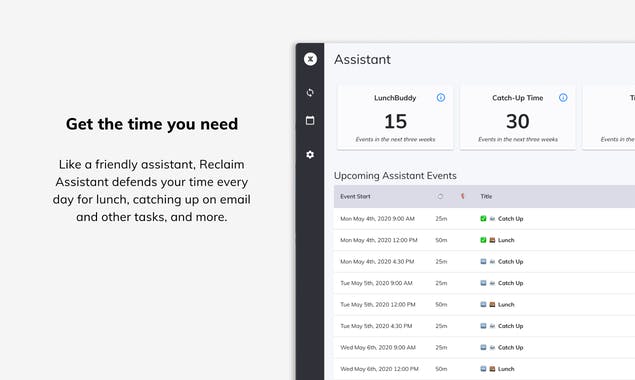Sort by the Title column header
This screenshot has width=635, height=380.
pos(486,196)
